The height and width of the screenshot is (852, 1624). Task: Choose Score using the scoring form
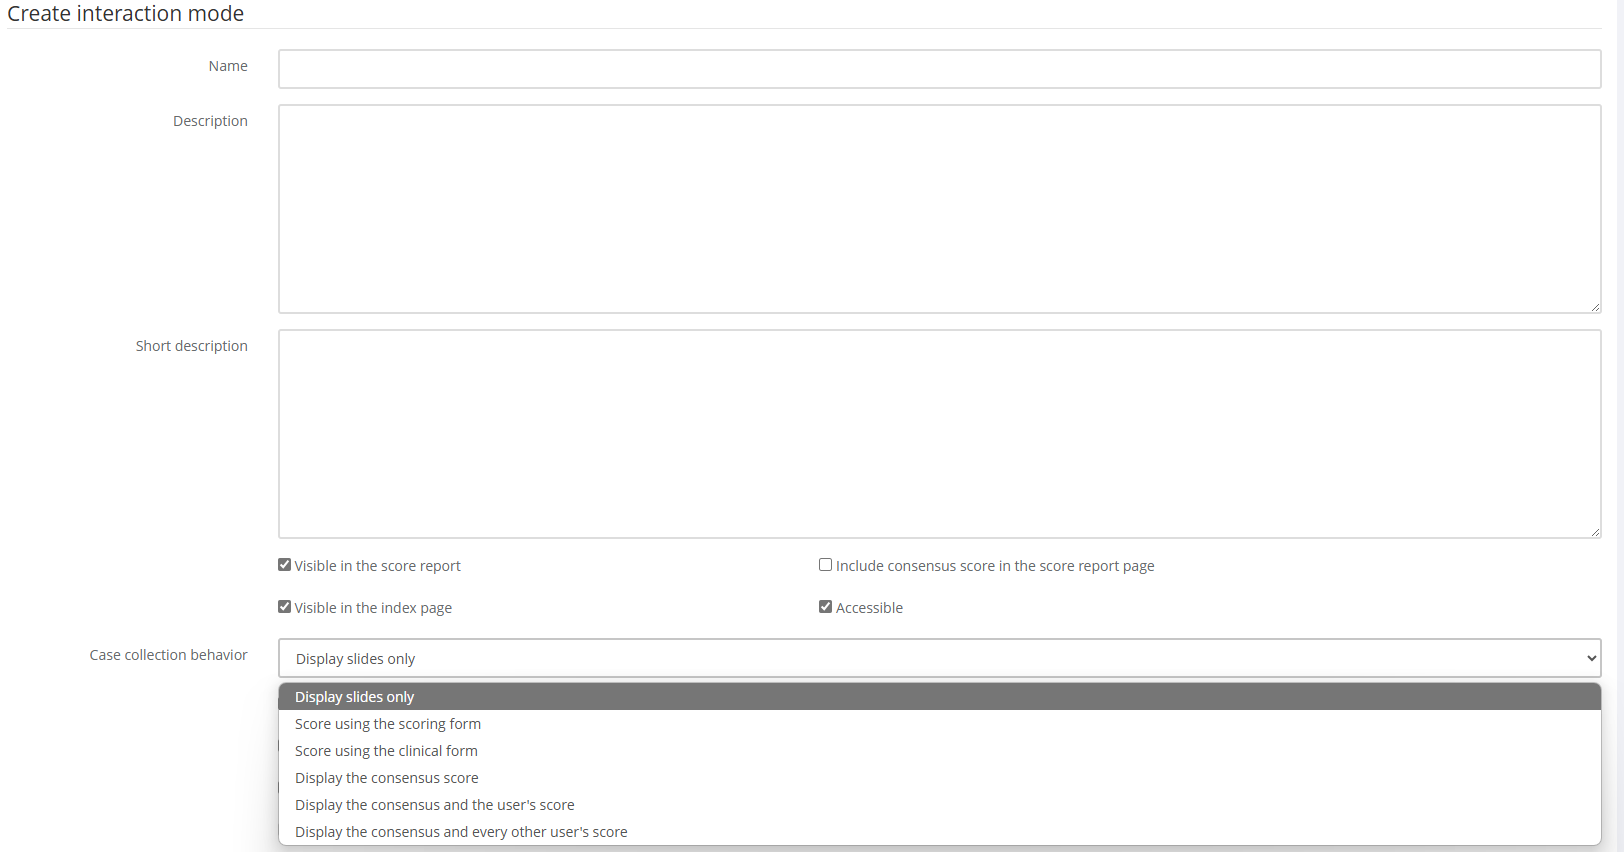pyautogui.click(x=388, y=724)
